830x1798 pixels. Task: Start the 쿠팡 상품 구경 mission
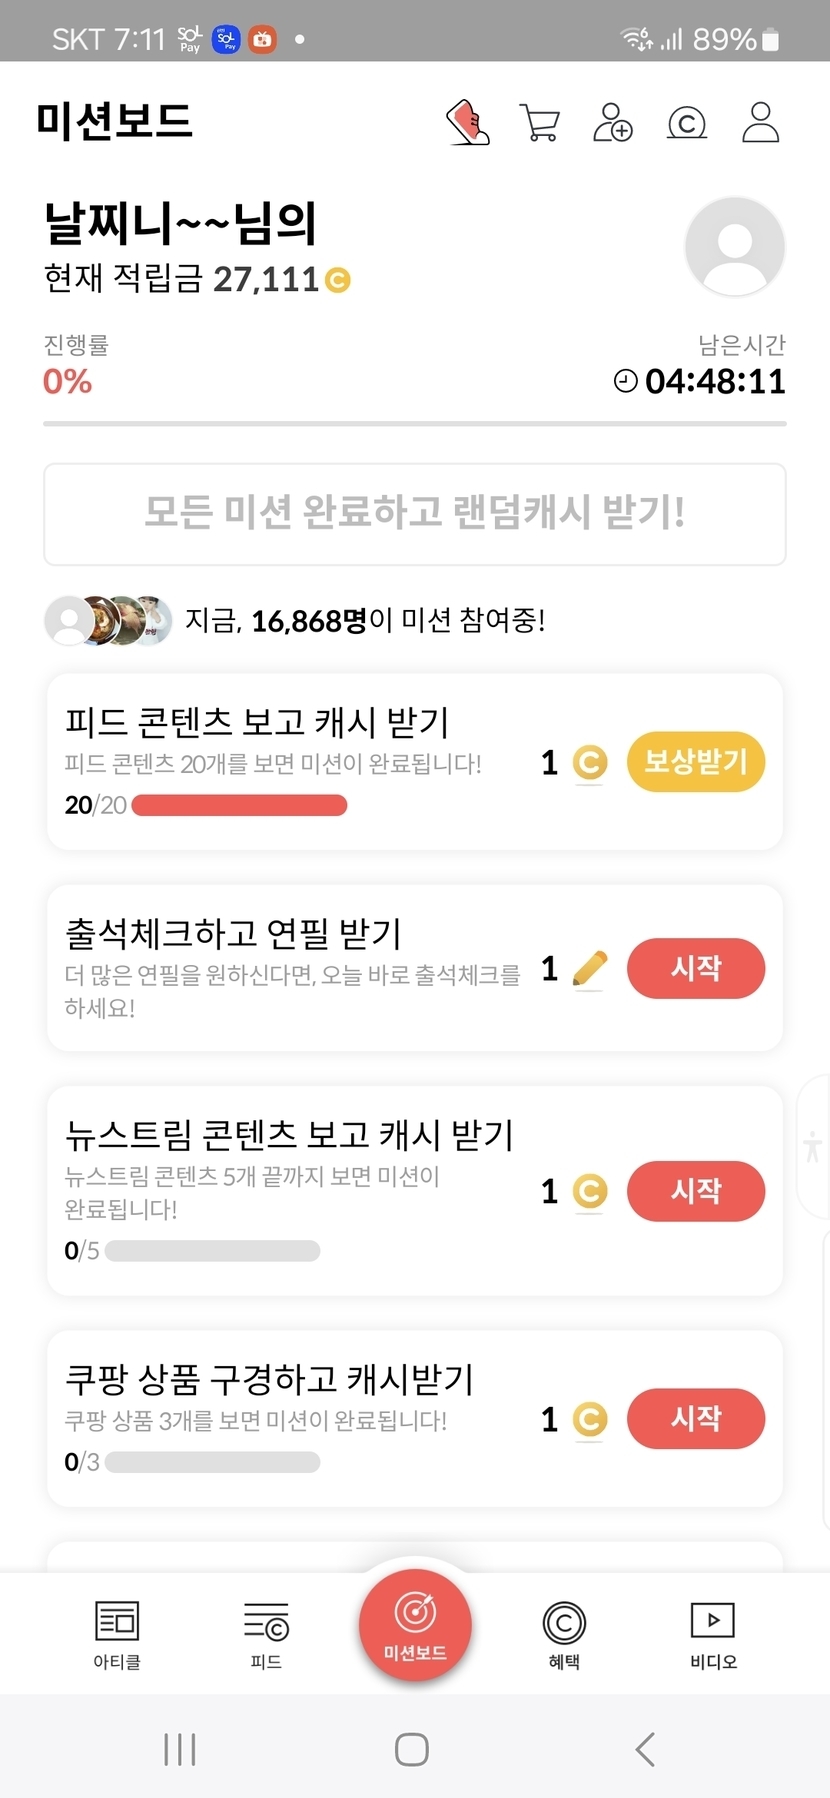696,1418
